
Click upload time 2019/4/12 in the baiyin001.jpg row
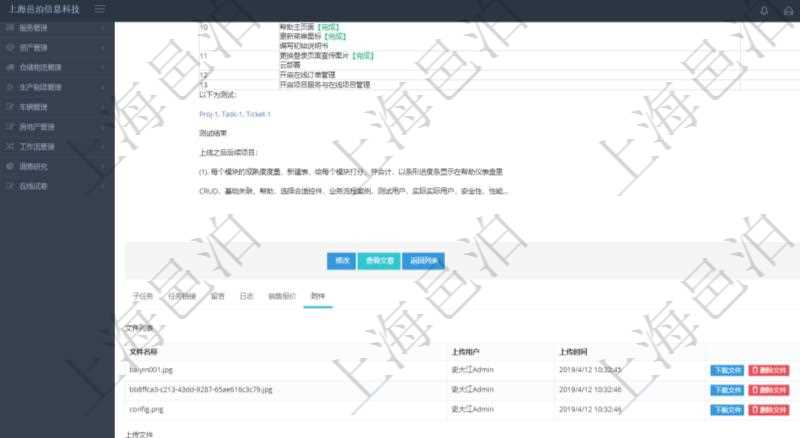pyautogui.click(x=590, y=370)
